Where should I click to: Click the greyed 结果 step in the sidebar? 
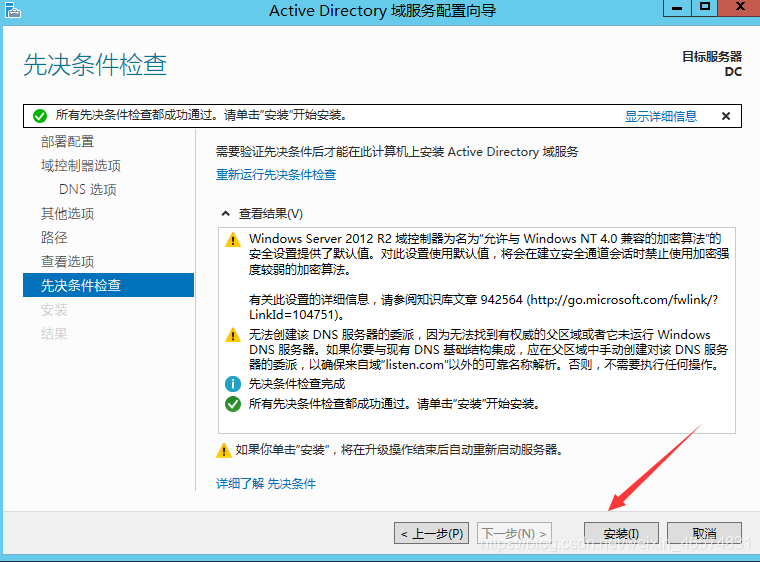[54, 334]
